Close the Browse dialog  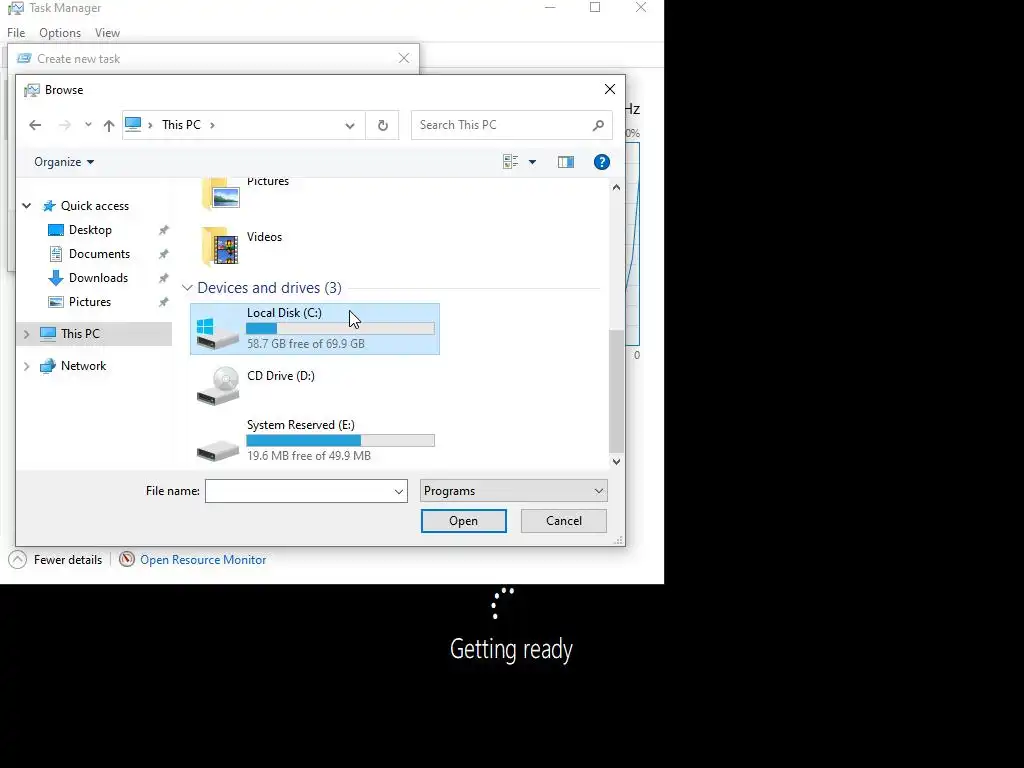609,89
